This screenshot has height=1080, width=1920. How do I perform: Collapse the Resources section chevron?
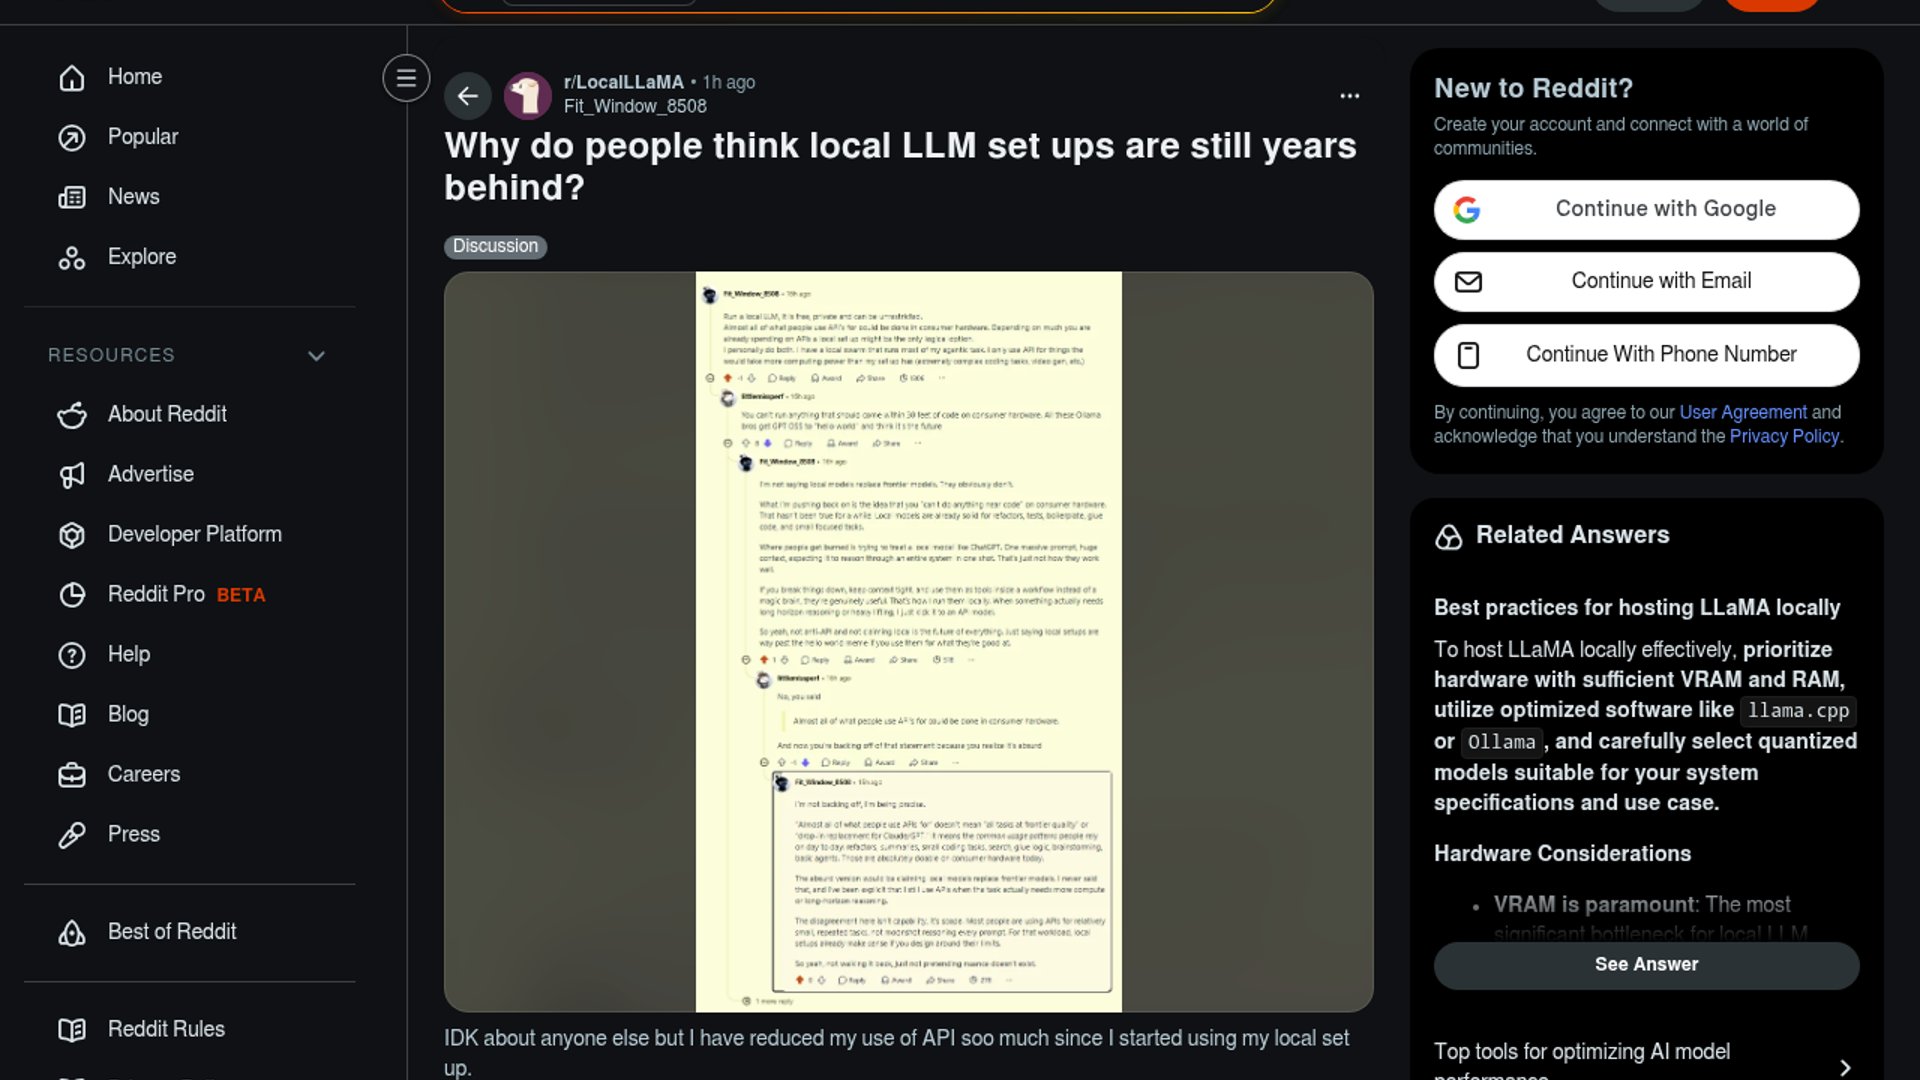tap(316, 356)
